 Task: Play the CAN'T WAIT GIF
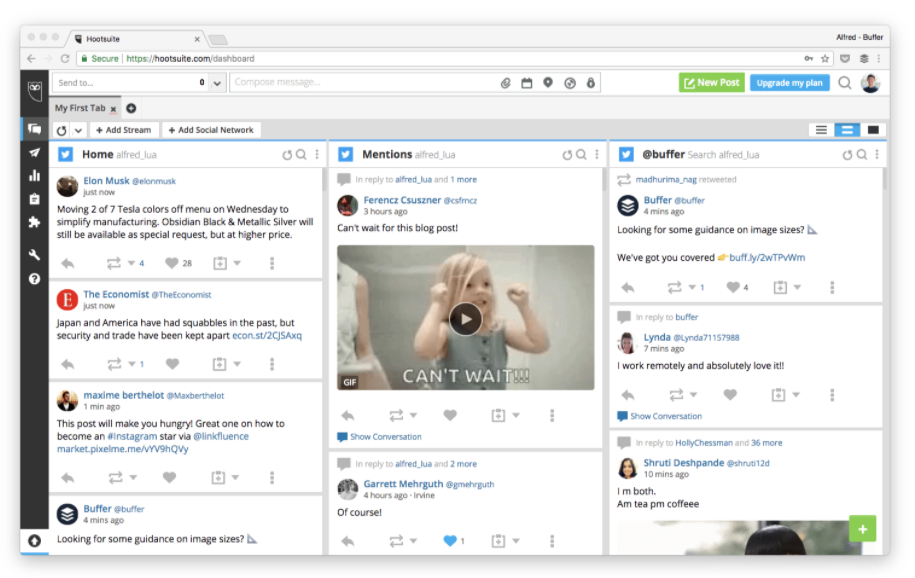(x=465, y=319)
